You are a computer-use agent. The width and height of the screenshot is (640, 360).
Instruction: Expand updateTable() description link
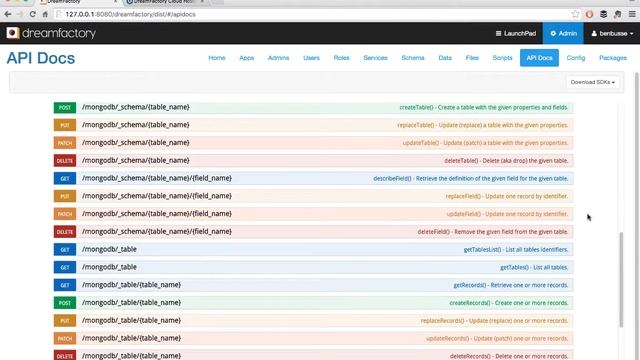485,143
